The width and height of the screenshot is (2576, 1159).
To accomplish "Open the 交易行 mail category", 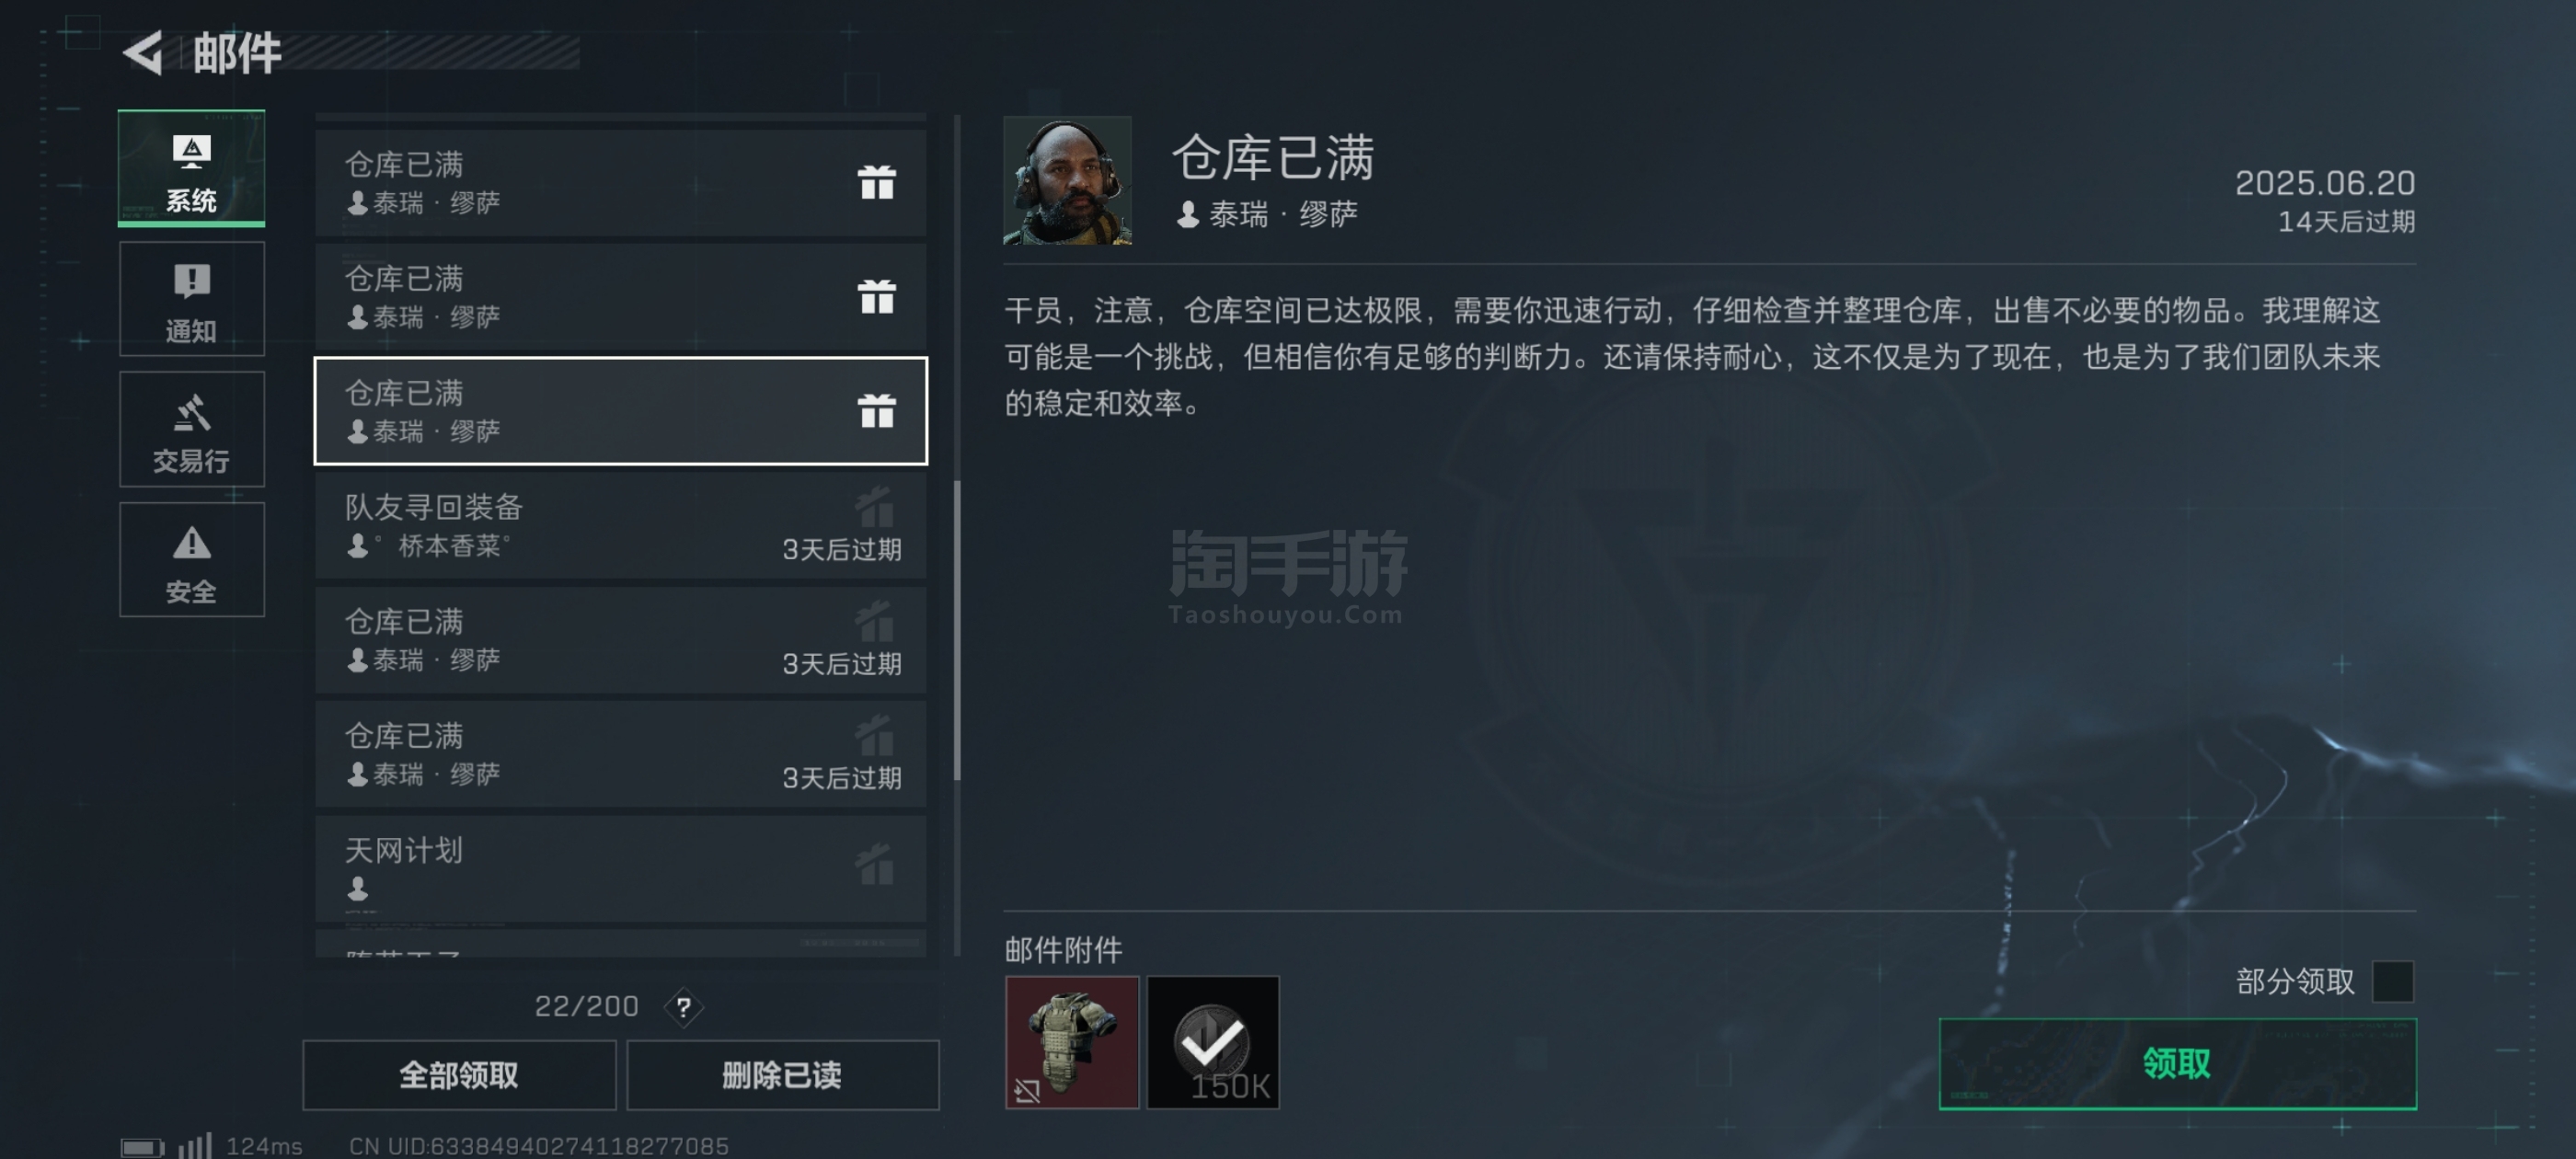I will pos(191,429).
